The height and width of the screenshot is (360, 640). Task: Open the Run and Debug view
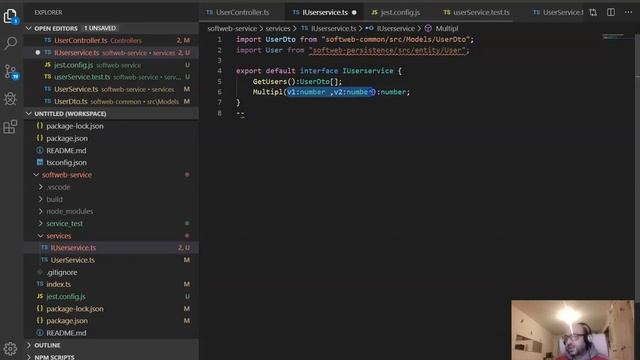10,99
